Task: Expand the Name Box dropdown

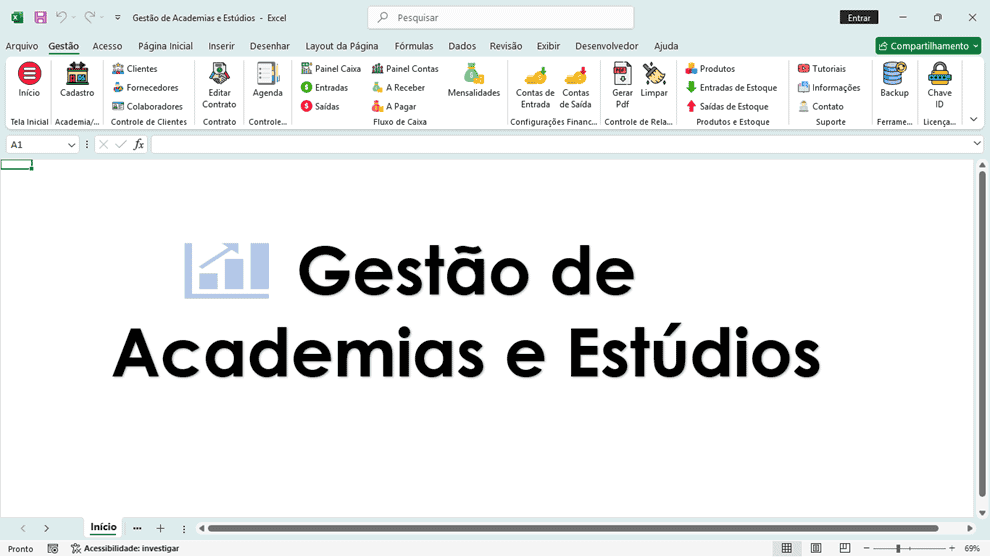Action: (x=71, y=145)
